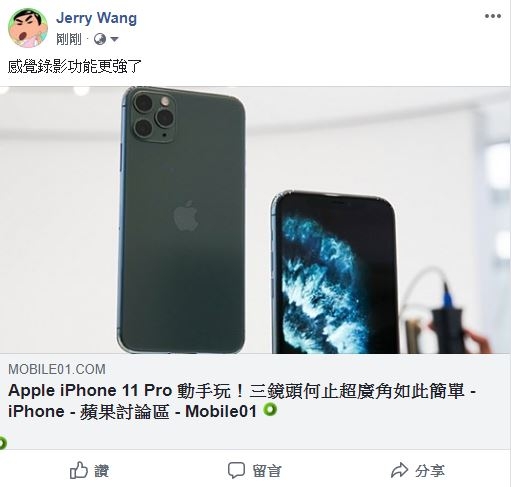Screen dimensions: 511x487
Task: Open the three-dot post options menu
Action: tap(493, 16)
